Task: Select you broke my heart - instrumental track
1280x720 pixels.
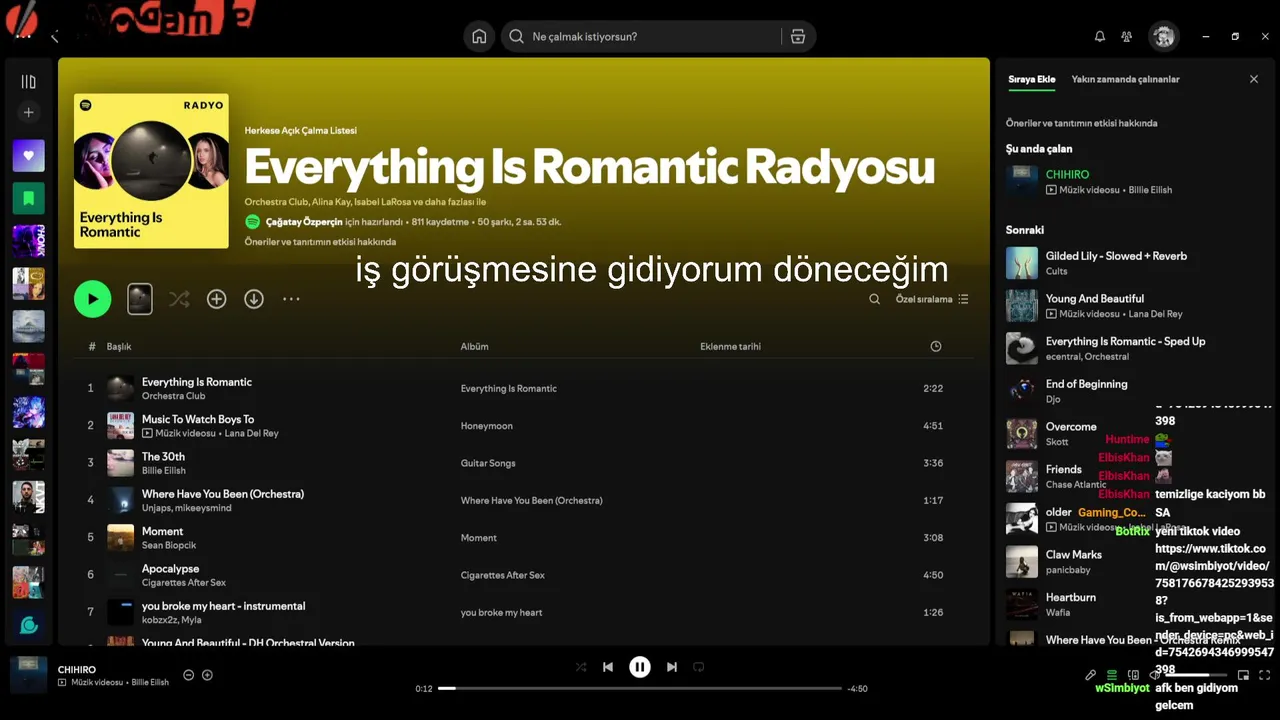Action: coord(515,612)
